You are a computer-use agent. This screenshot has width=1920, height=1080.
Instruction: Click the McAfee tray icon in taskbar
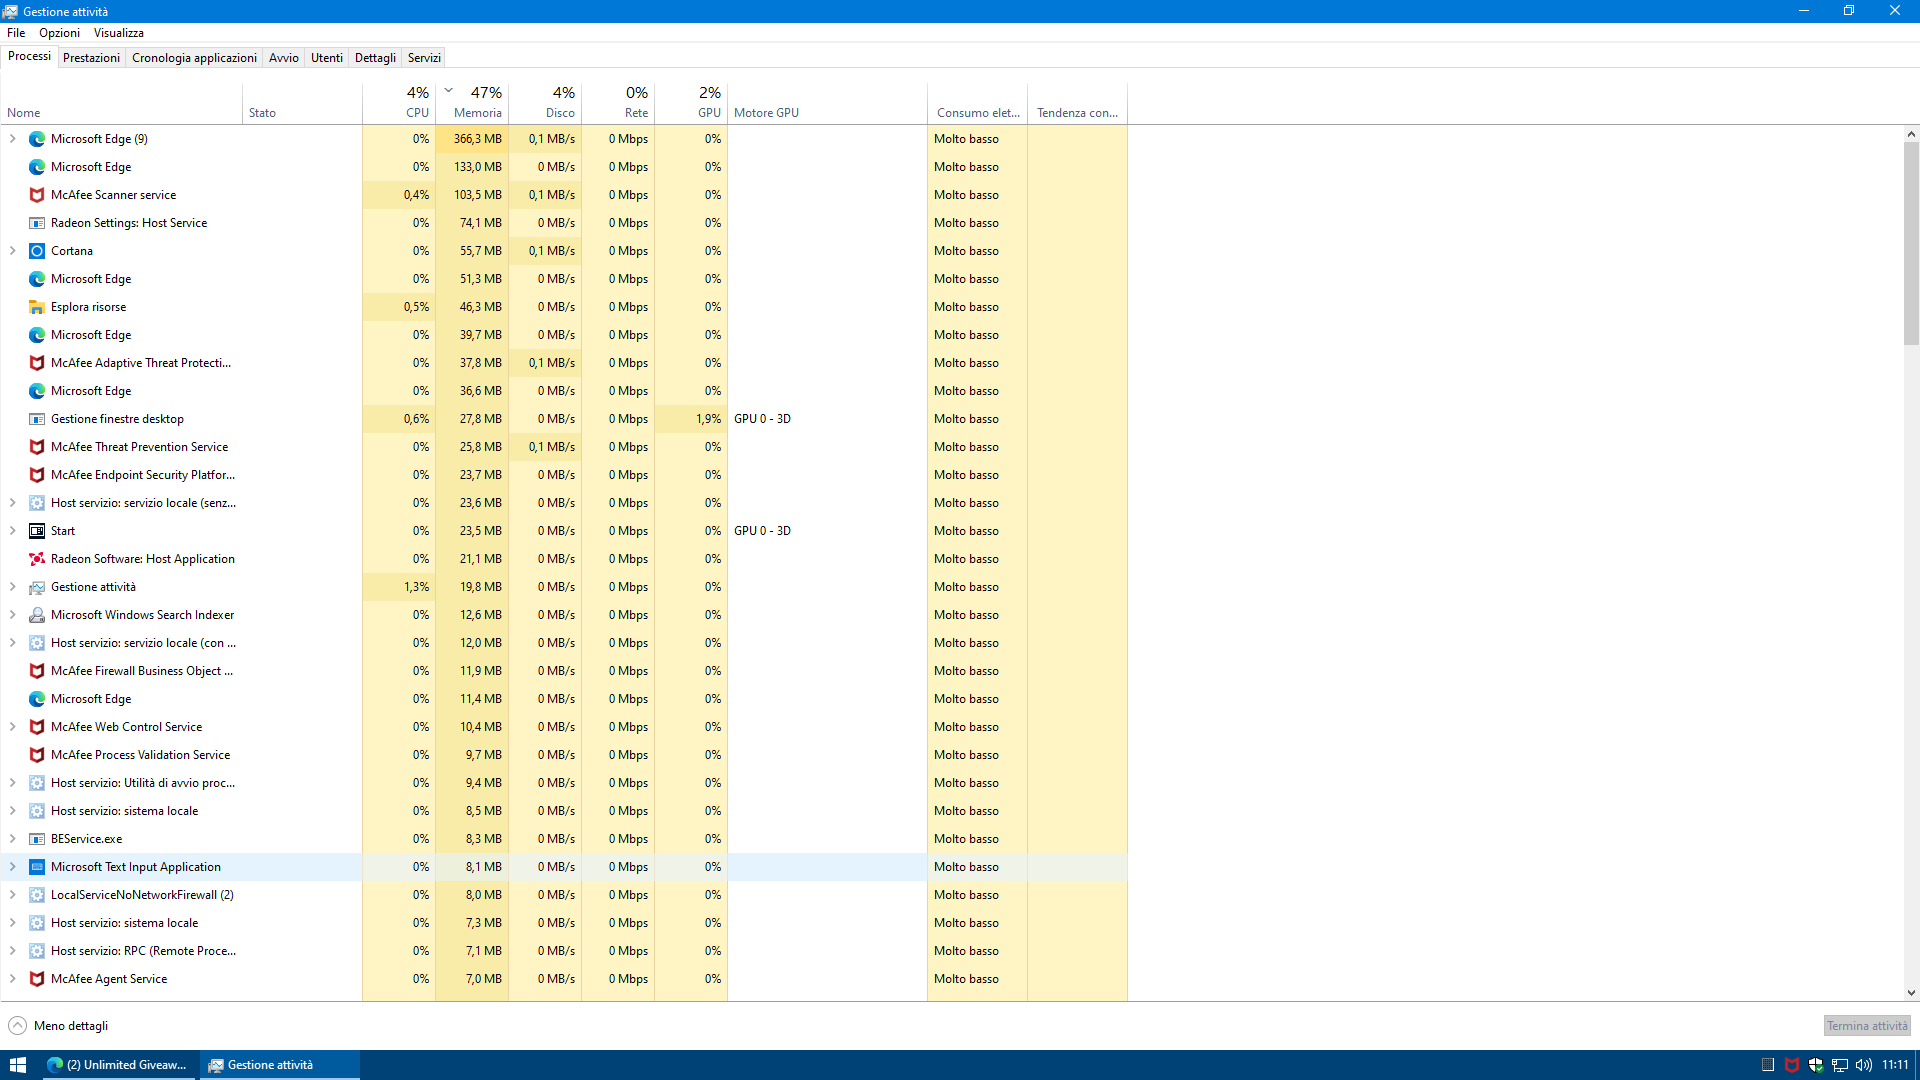click(1792, 1065)
